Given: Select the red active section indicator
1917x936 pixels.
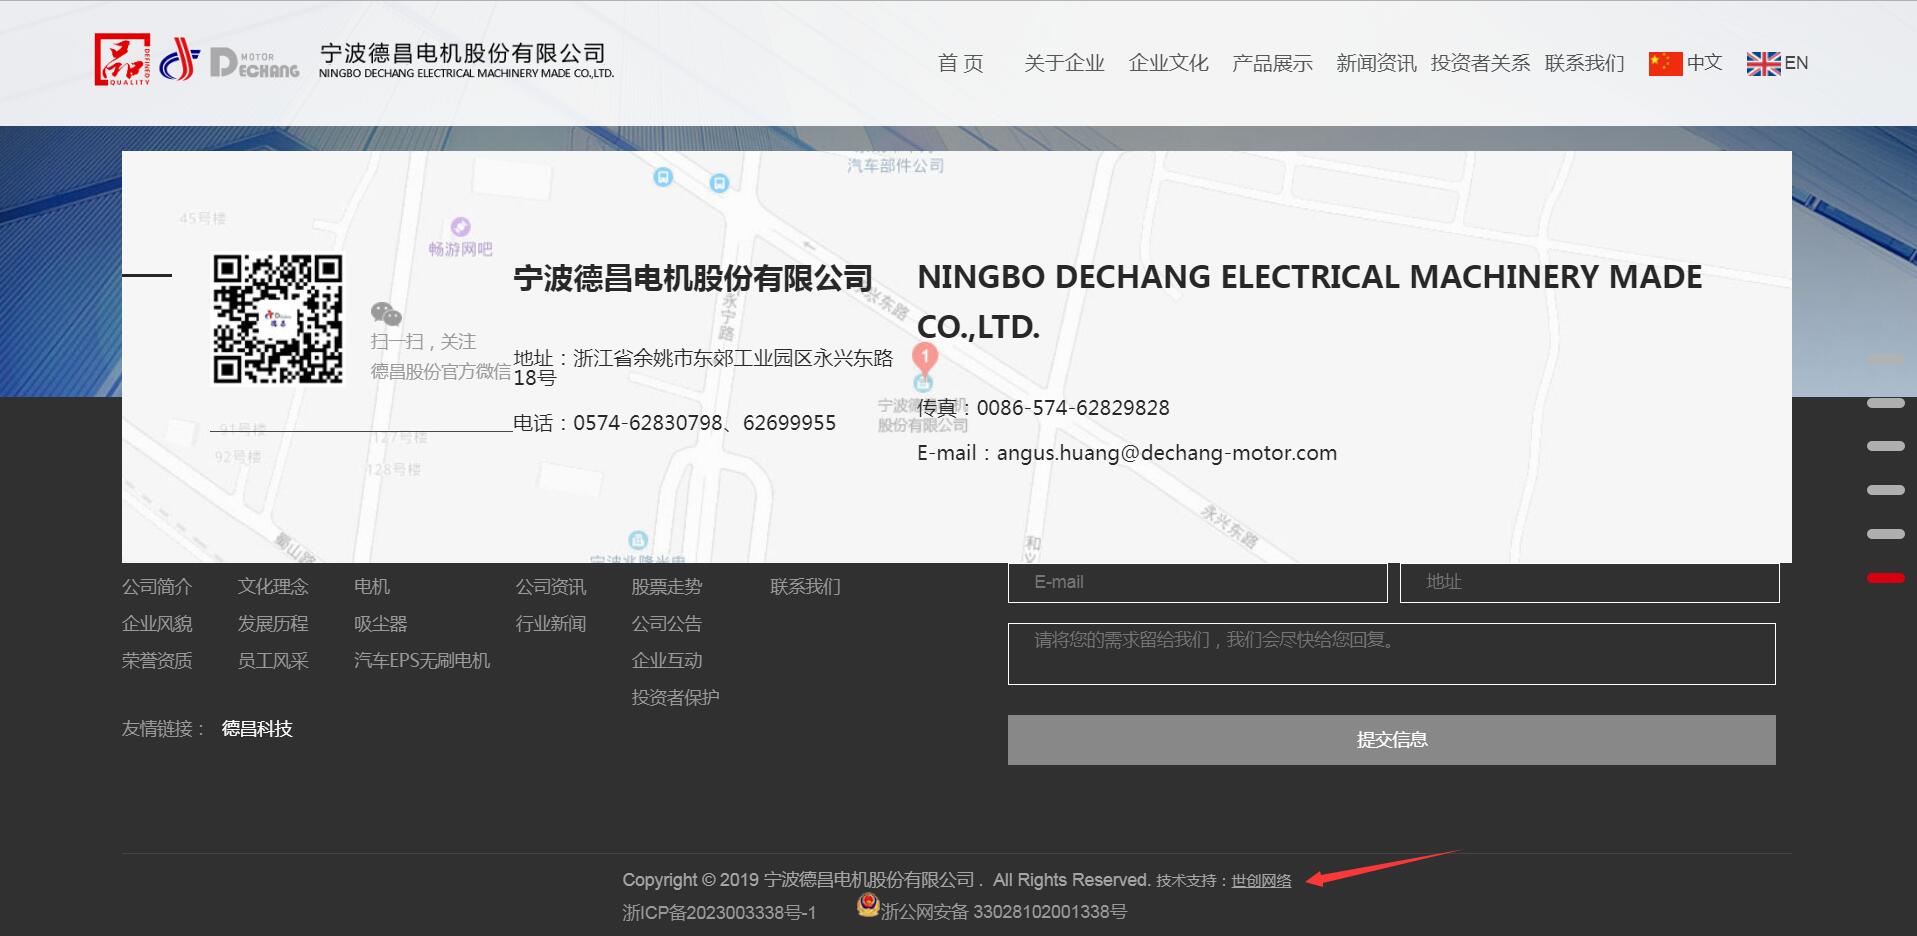Looking at the screenshot, I should click(x=1885, y=578).
